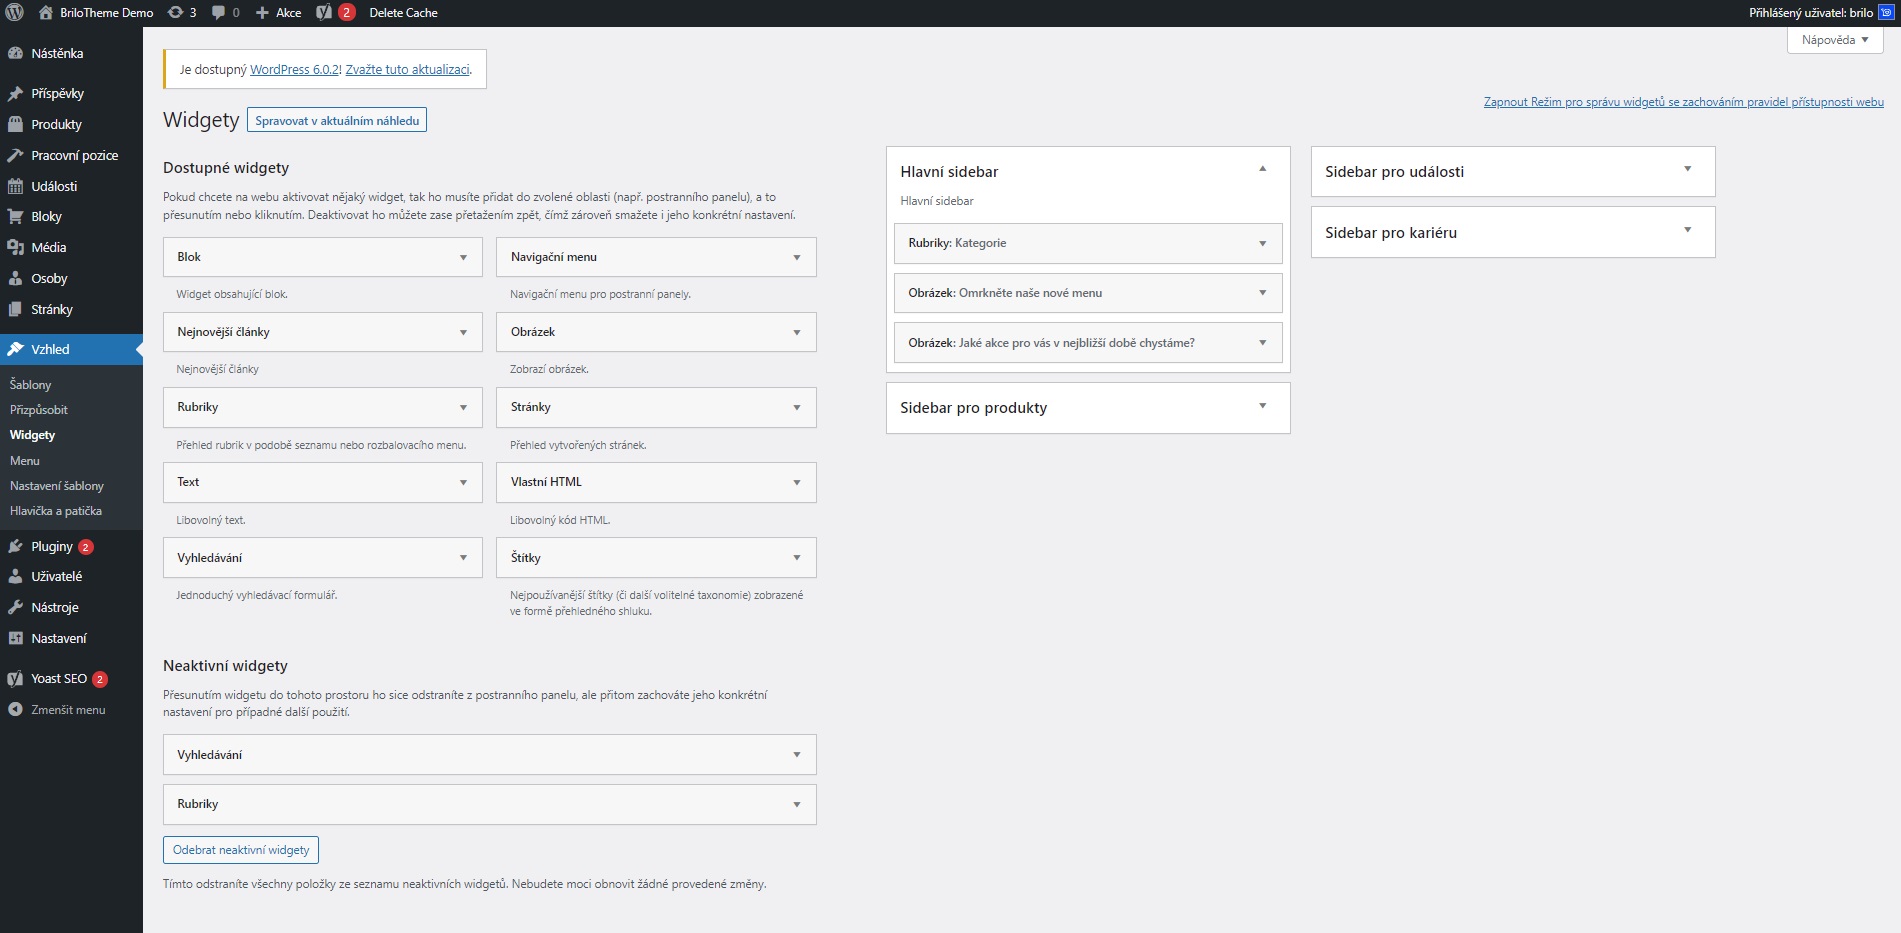
Task: Click the WordPress 6.0.2 update link
Action: 295,70
